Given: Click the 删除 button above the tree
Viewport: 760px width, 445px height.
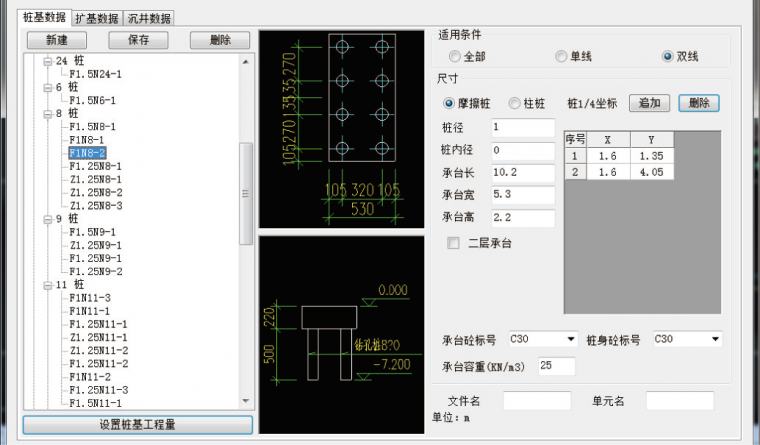Looking at the screenshot, I should (x=220, y=40).
